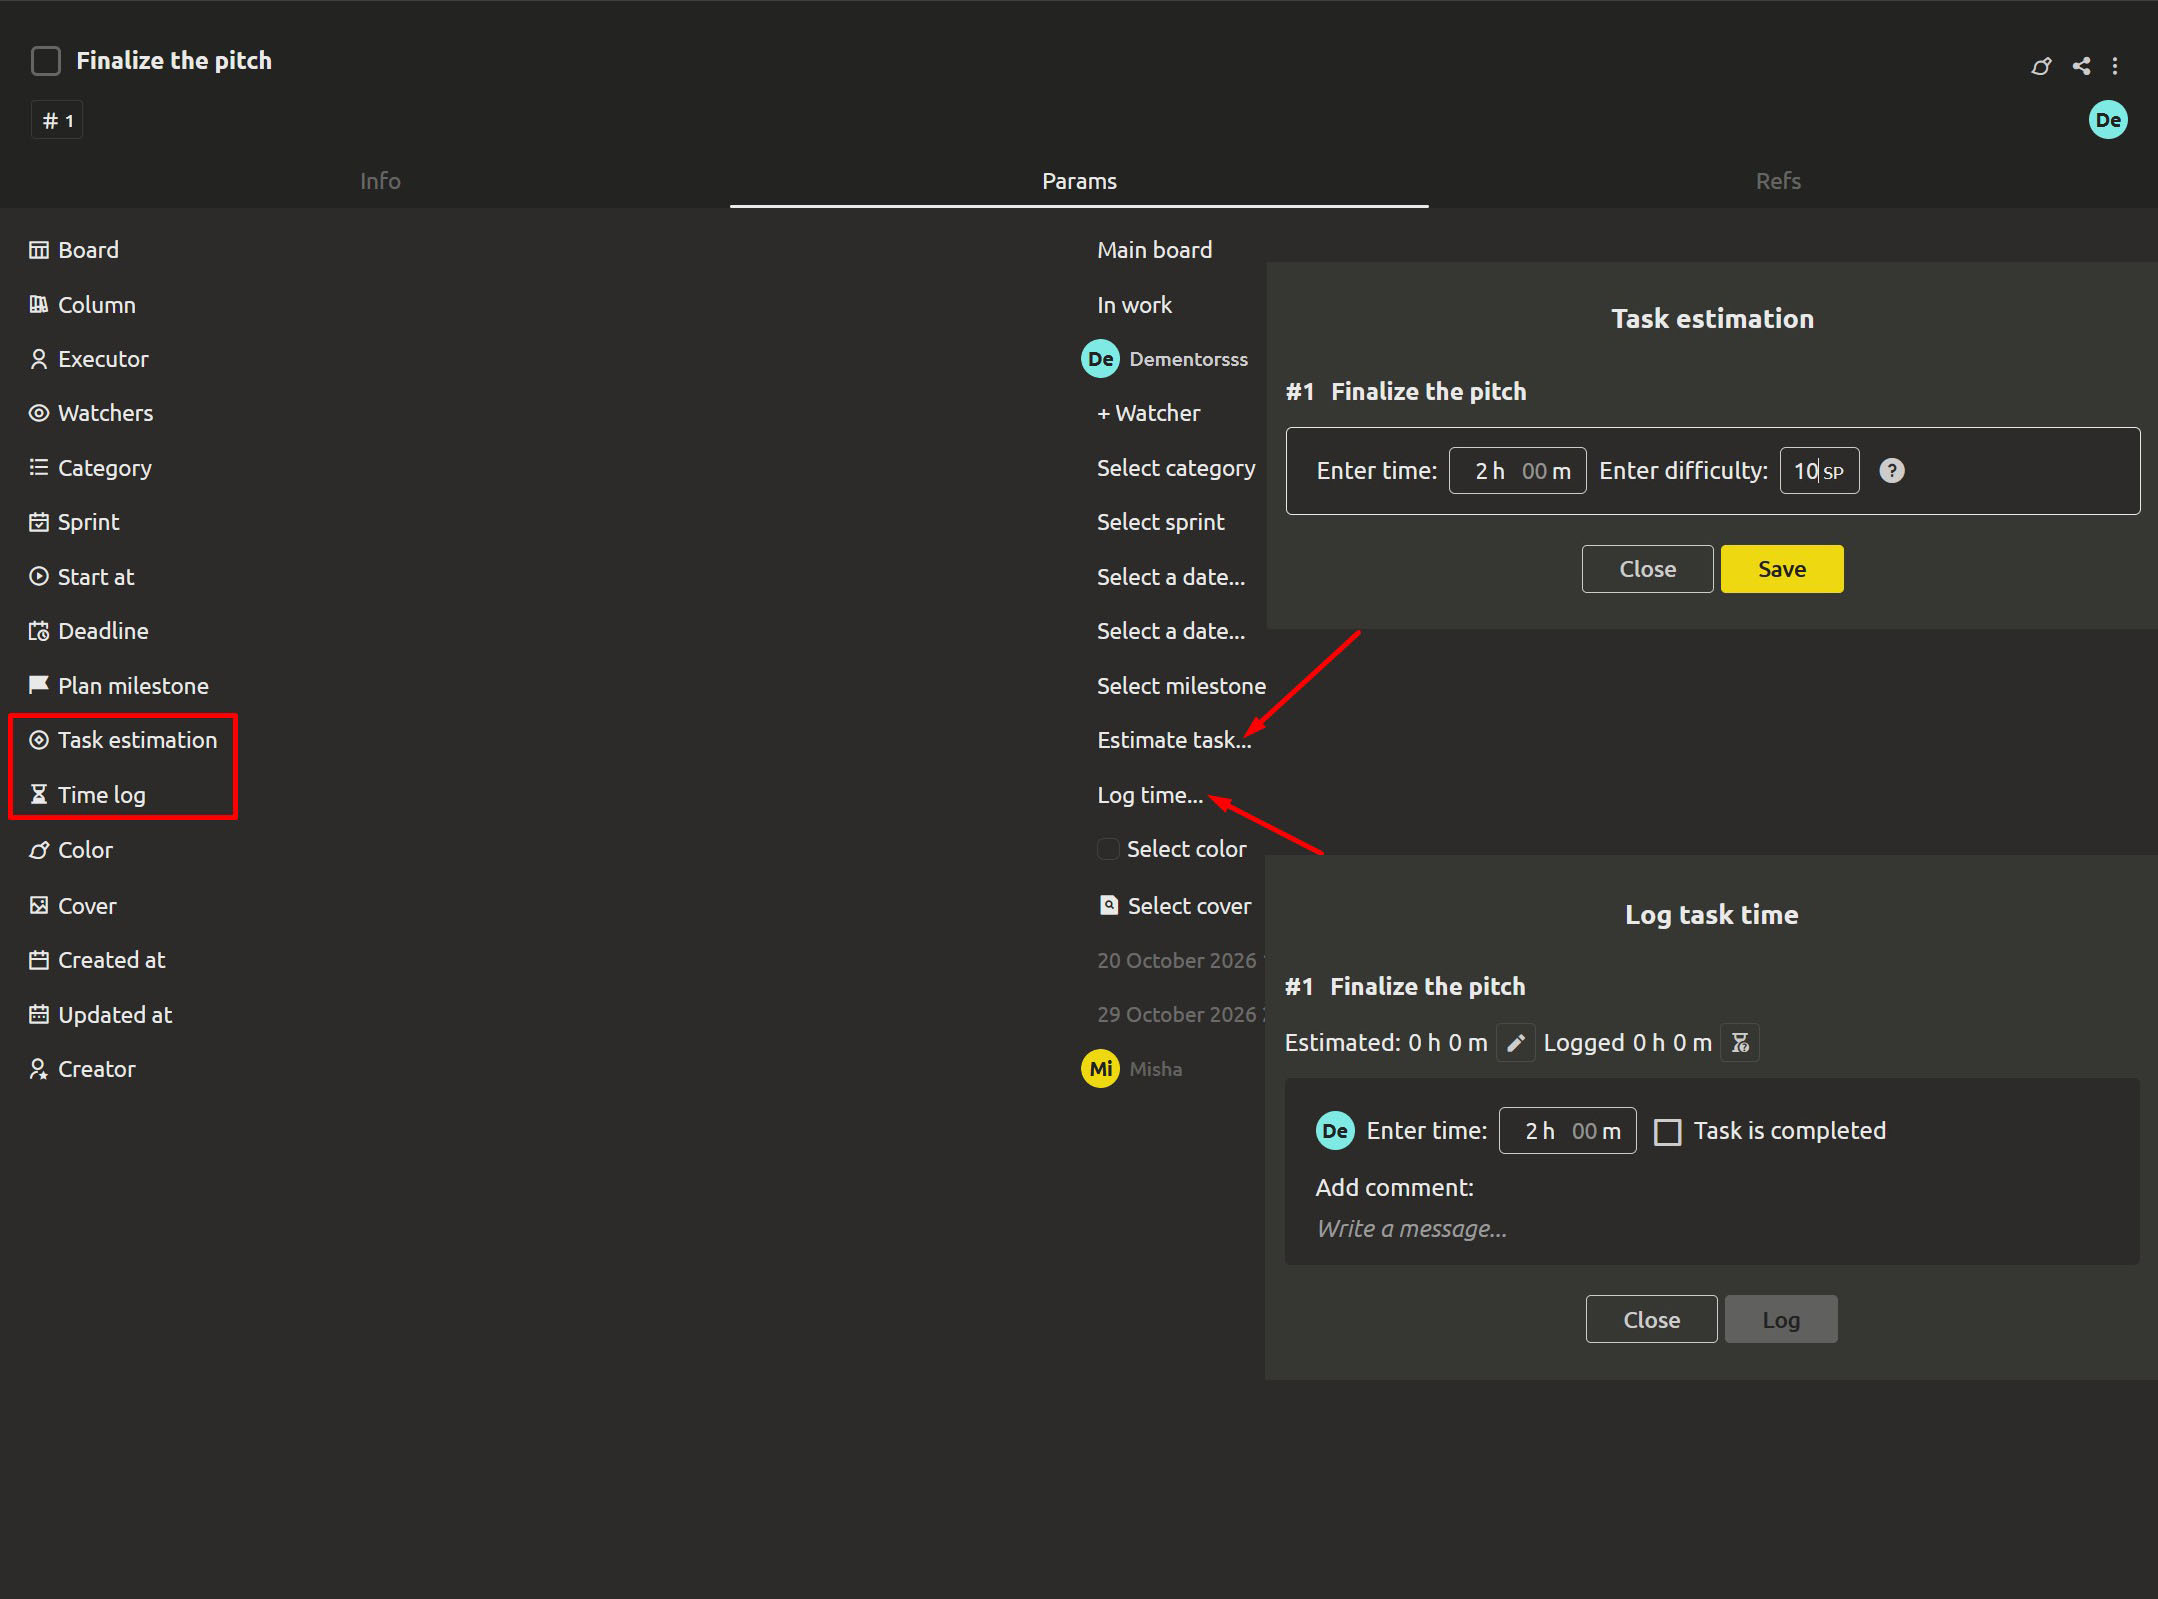
Task: Click the Log button in Log task time
Action: 1781,1320
